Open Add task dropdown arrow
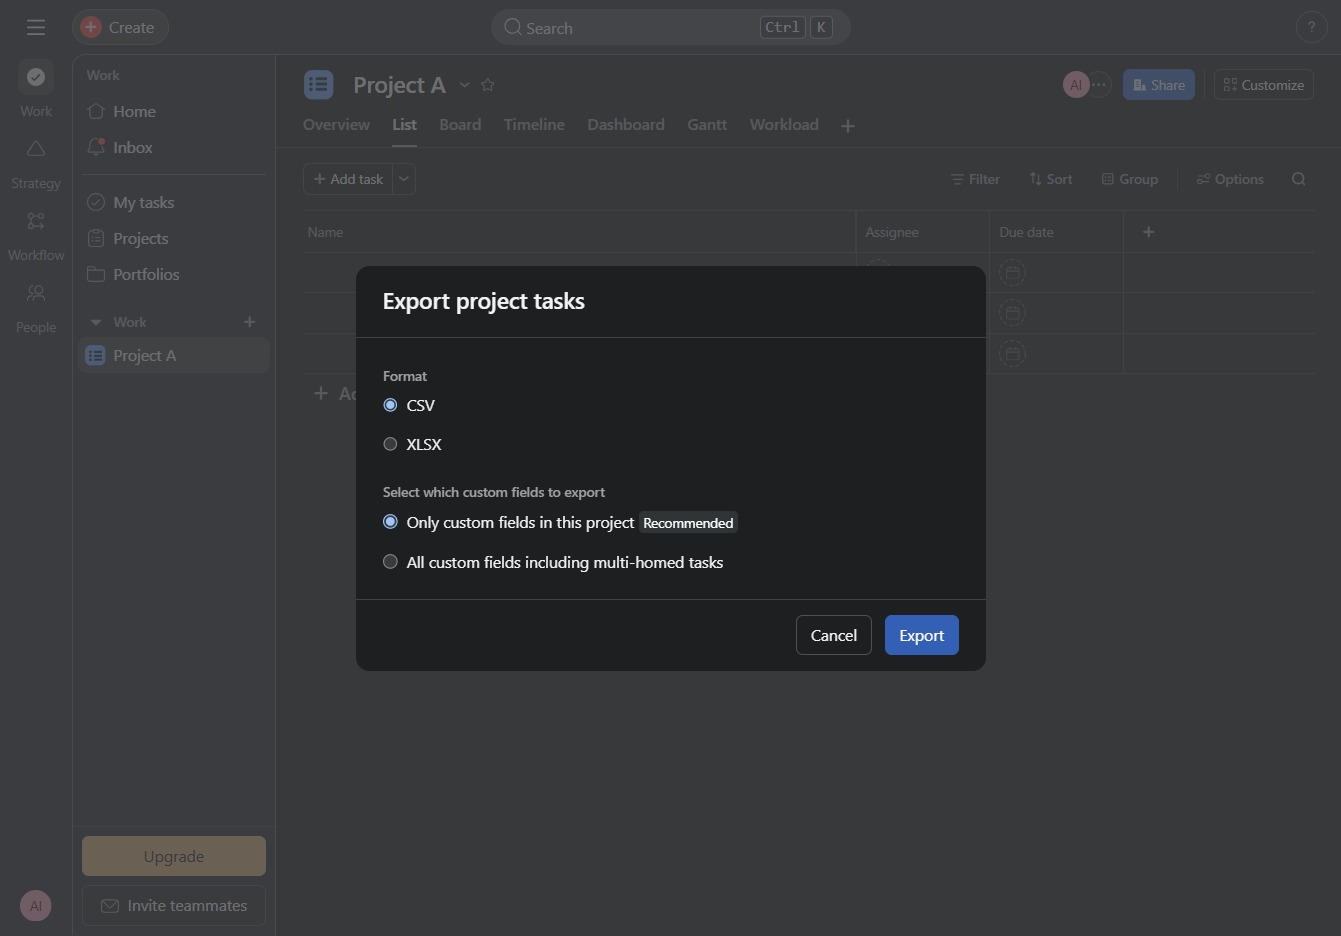 404,179
